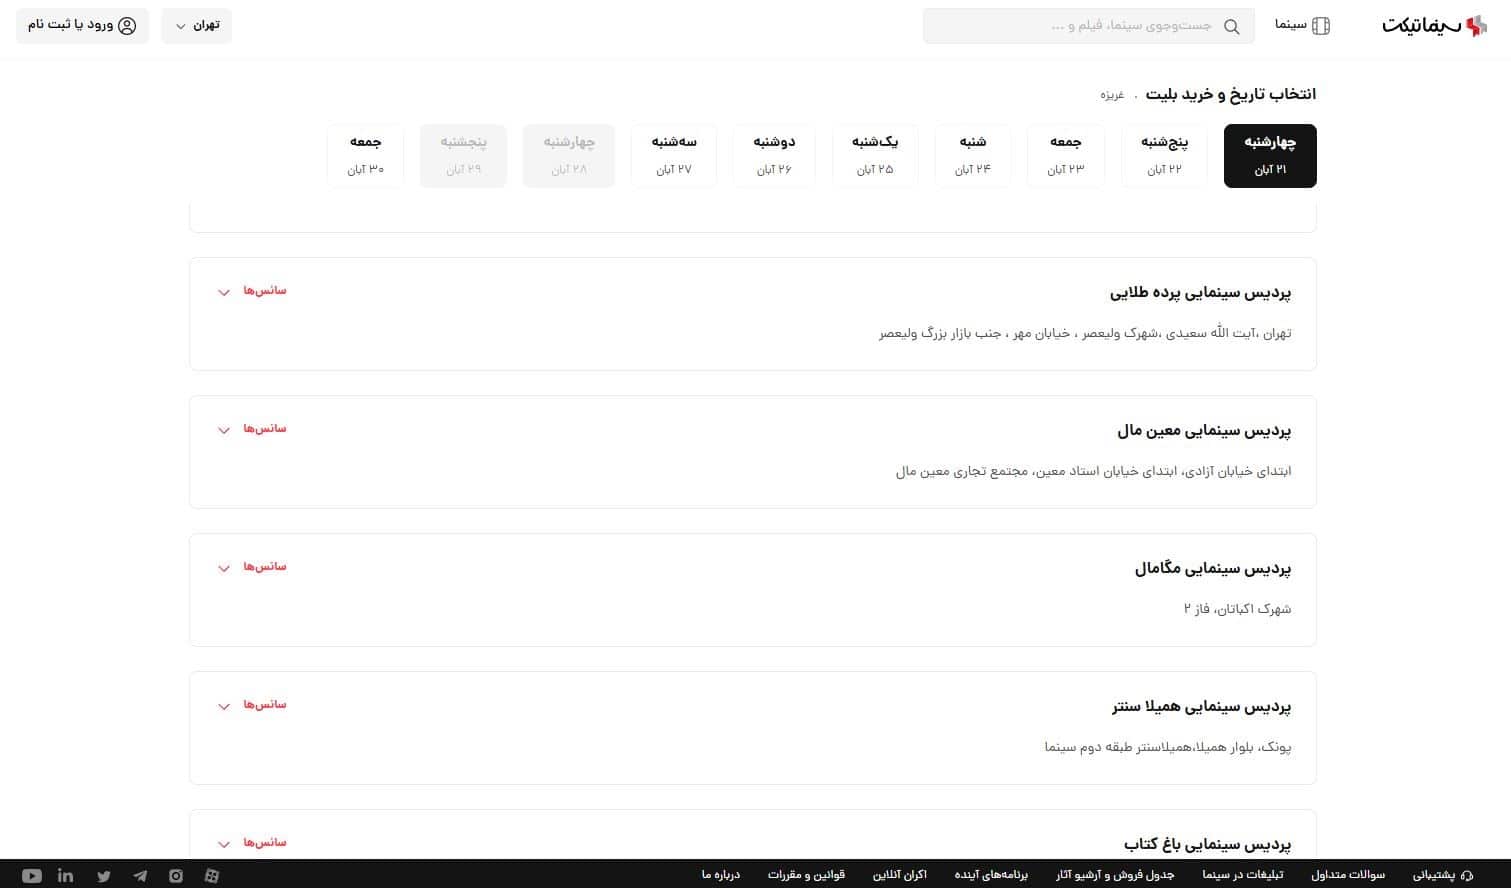Click the cinema and film search field
The image size is (1511, 888).
[x=1089, y=26]
